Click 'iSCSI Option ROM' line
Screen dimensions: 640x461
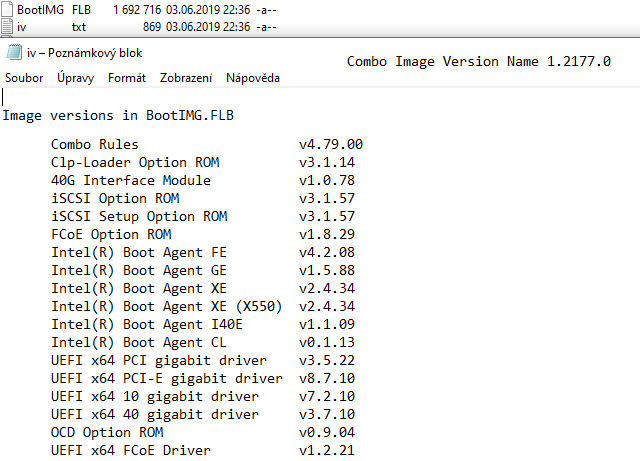click(115, 198)
